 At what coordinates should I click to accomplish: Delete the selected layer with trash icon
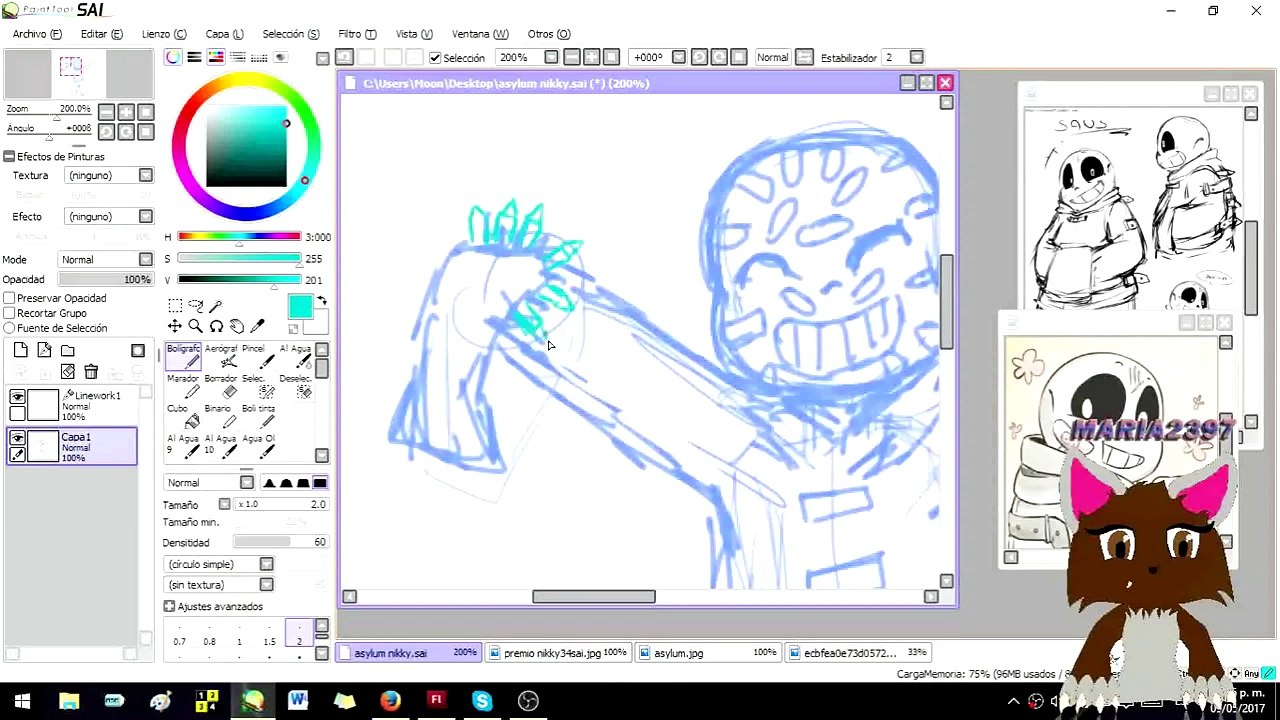tap(91, 372)
